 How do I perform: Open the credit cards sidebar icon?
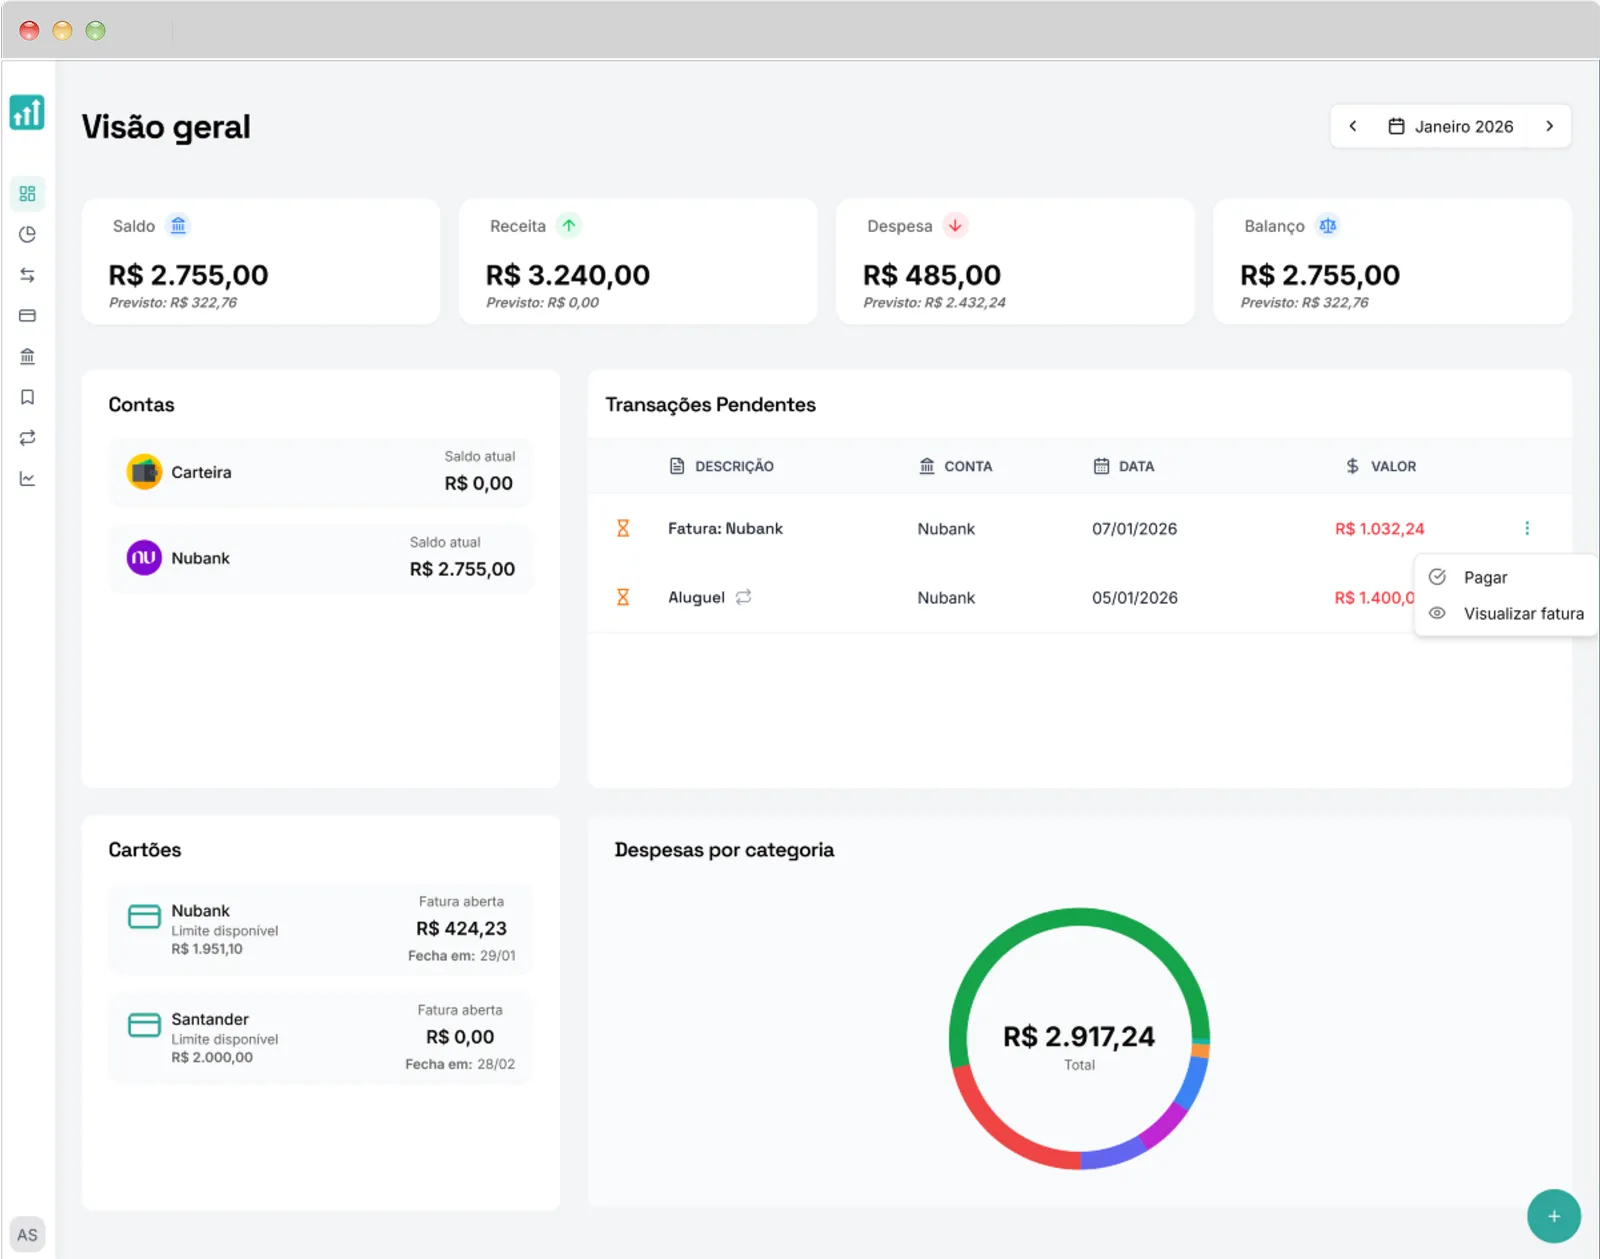point(27,316)
